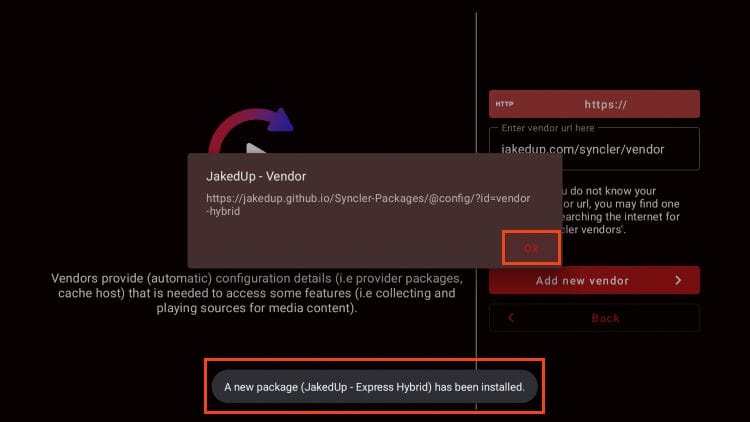Click the chevron on Add new vendor

[678, 280]
